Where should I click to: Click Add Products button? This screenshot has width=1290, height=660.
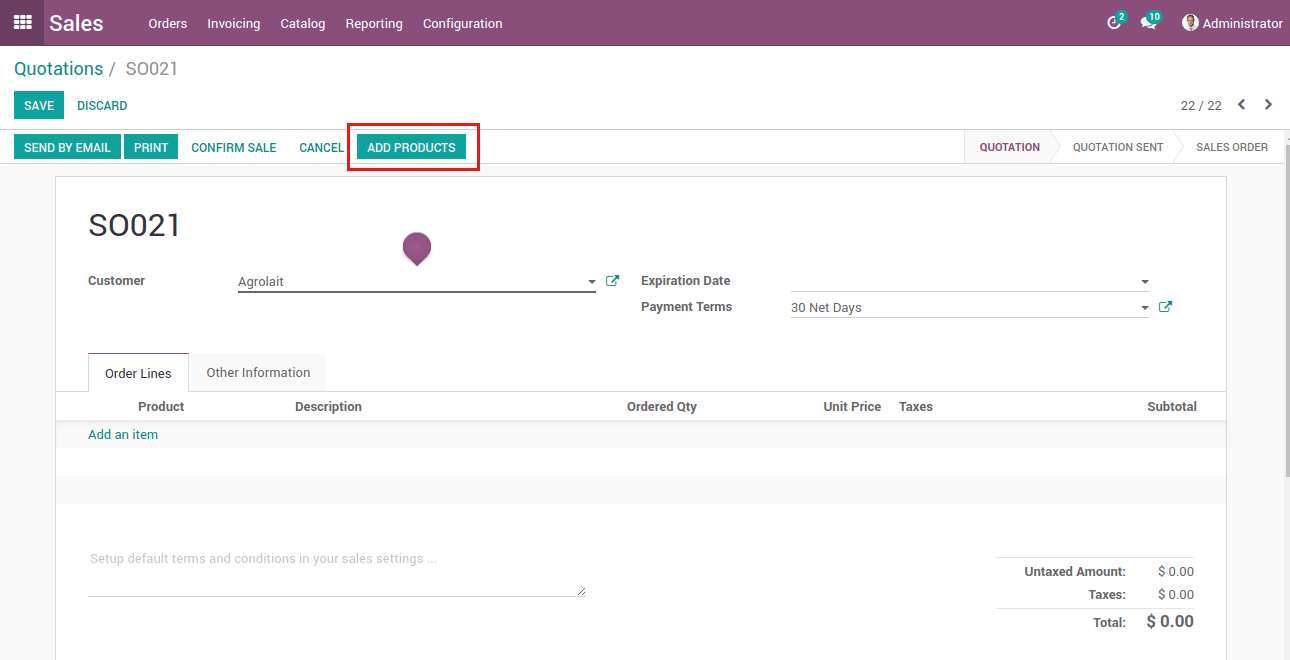(411, 147)
